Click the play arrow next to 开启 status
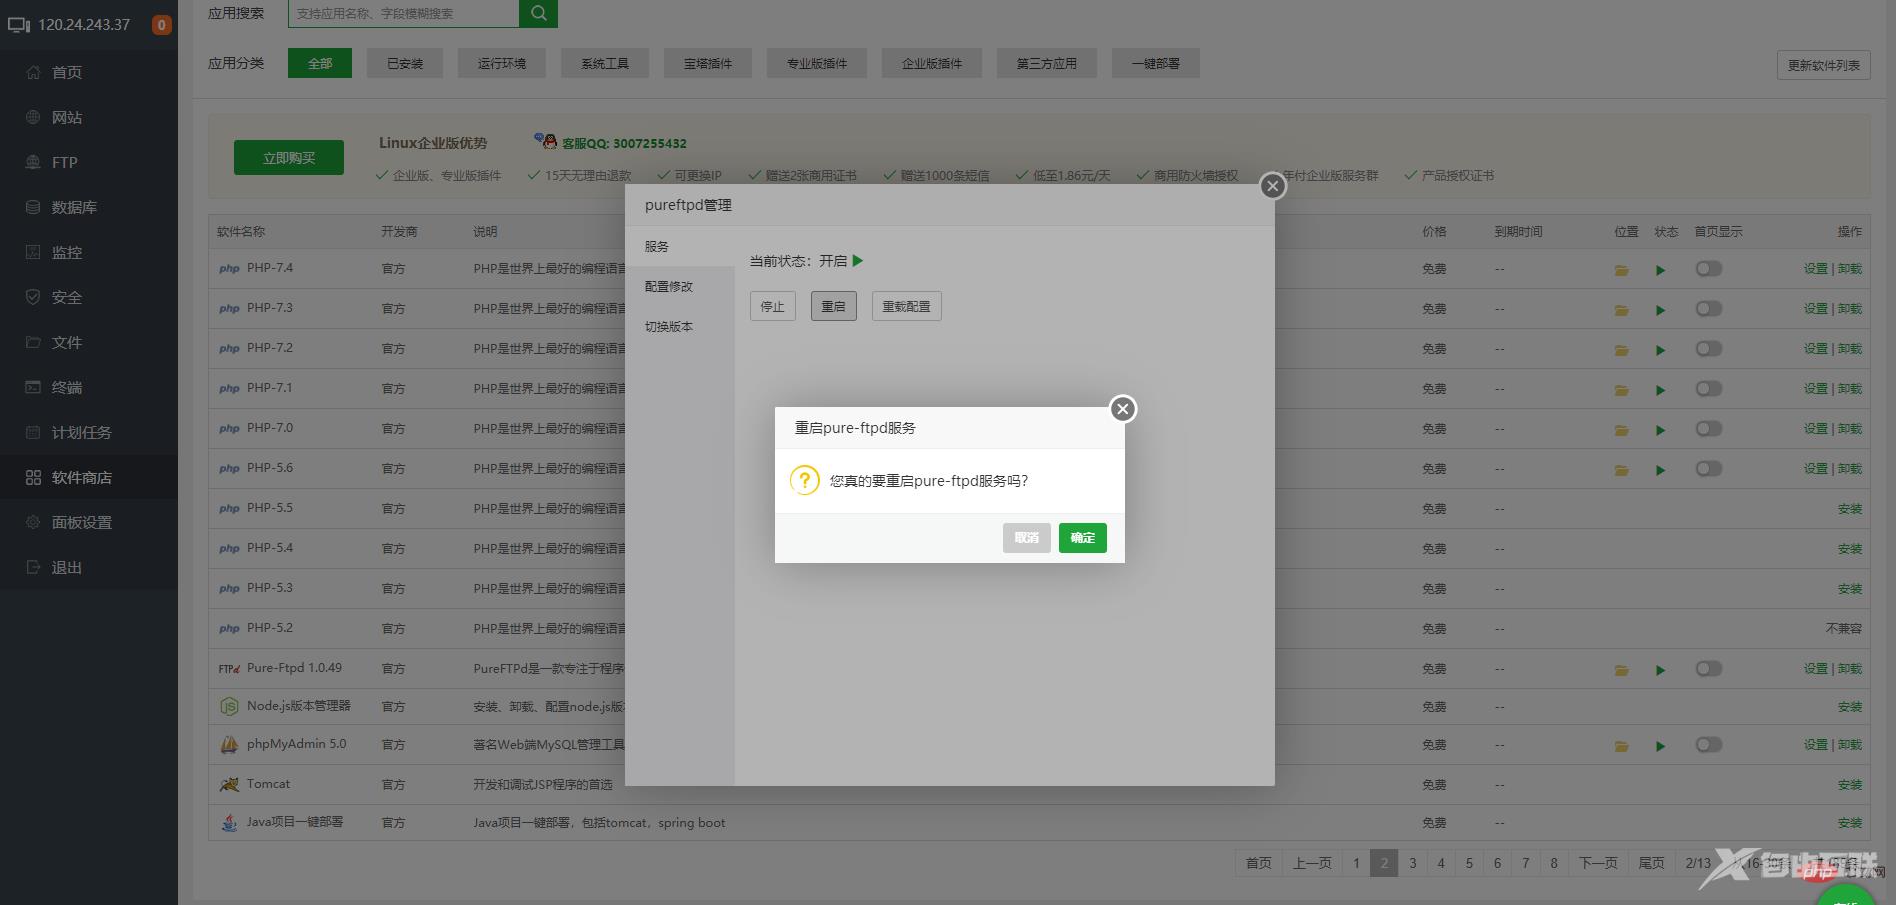 (858, 261)
